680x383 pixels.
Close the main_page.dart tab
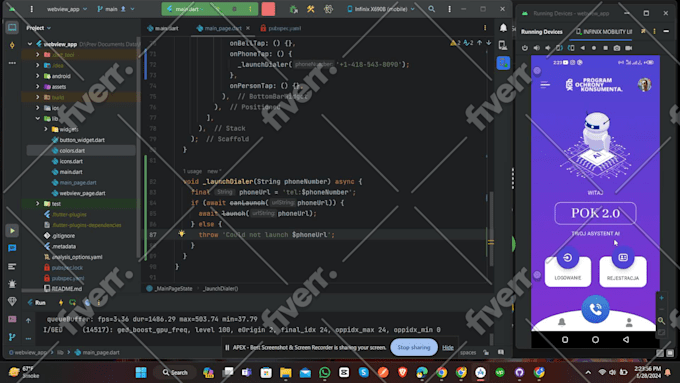(x=248, y=28)
